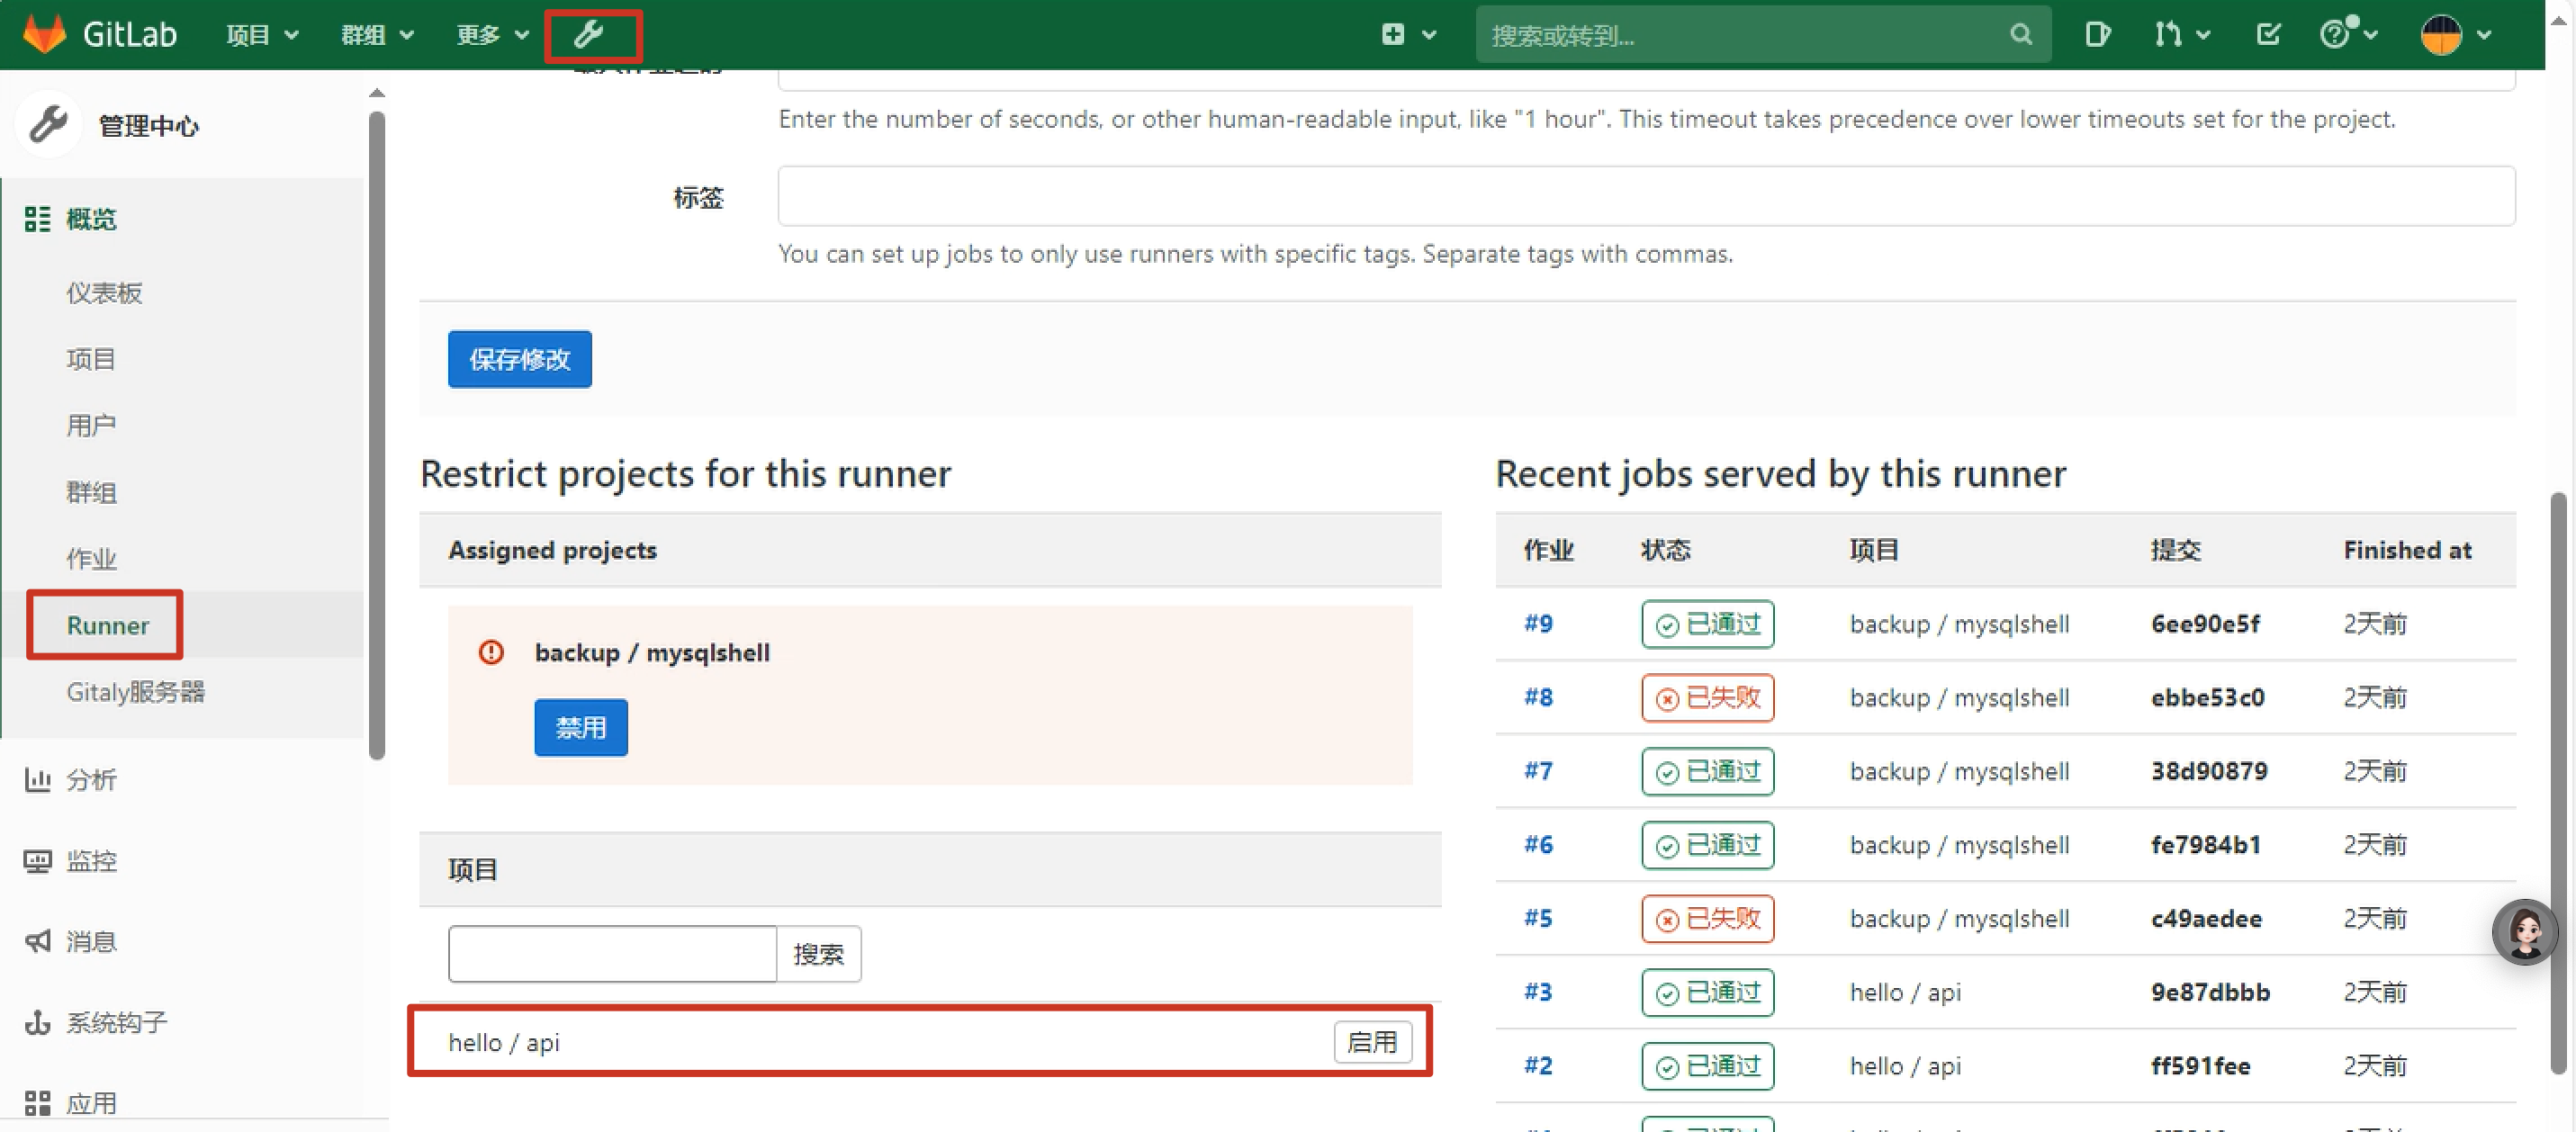
Task: Enable runner for hello / api
Action: (1371, 1042)
